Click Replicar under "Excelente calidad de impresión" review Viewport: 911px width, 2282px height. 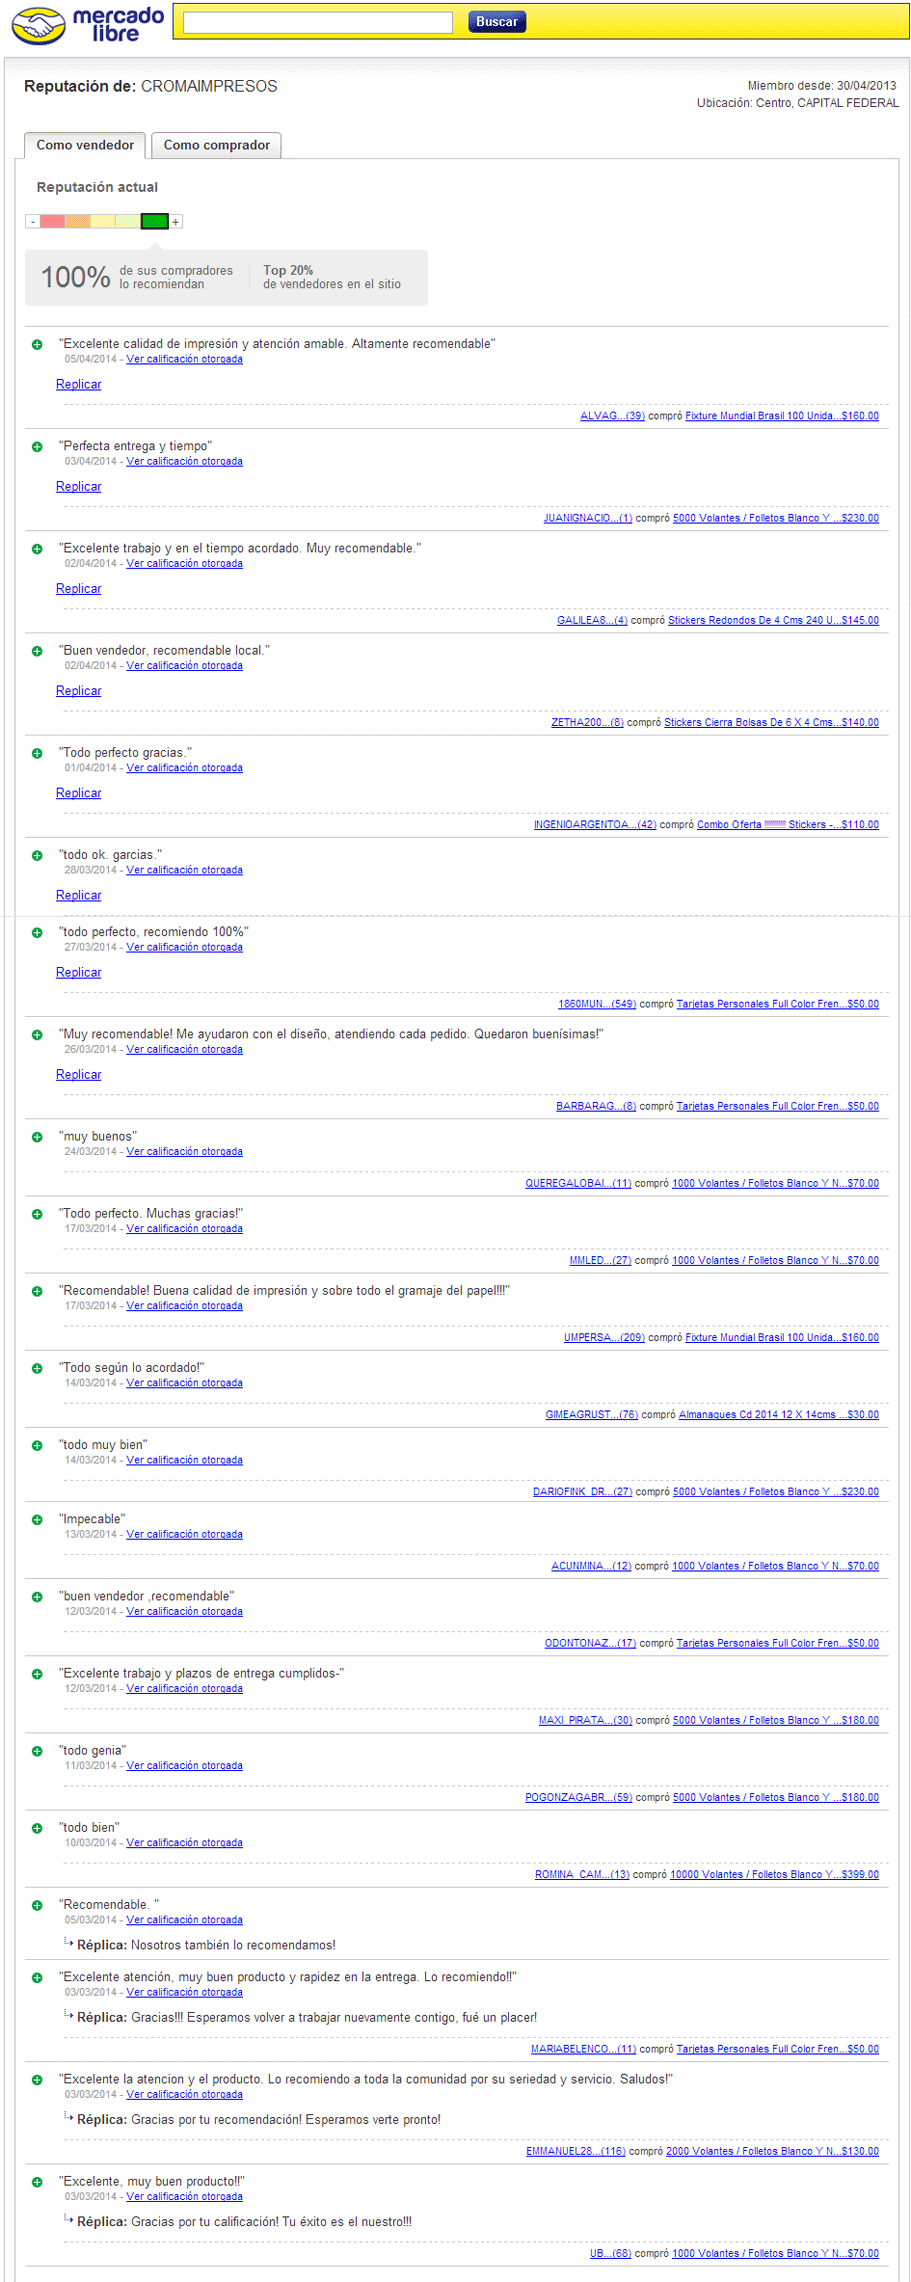coord(78,384)
